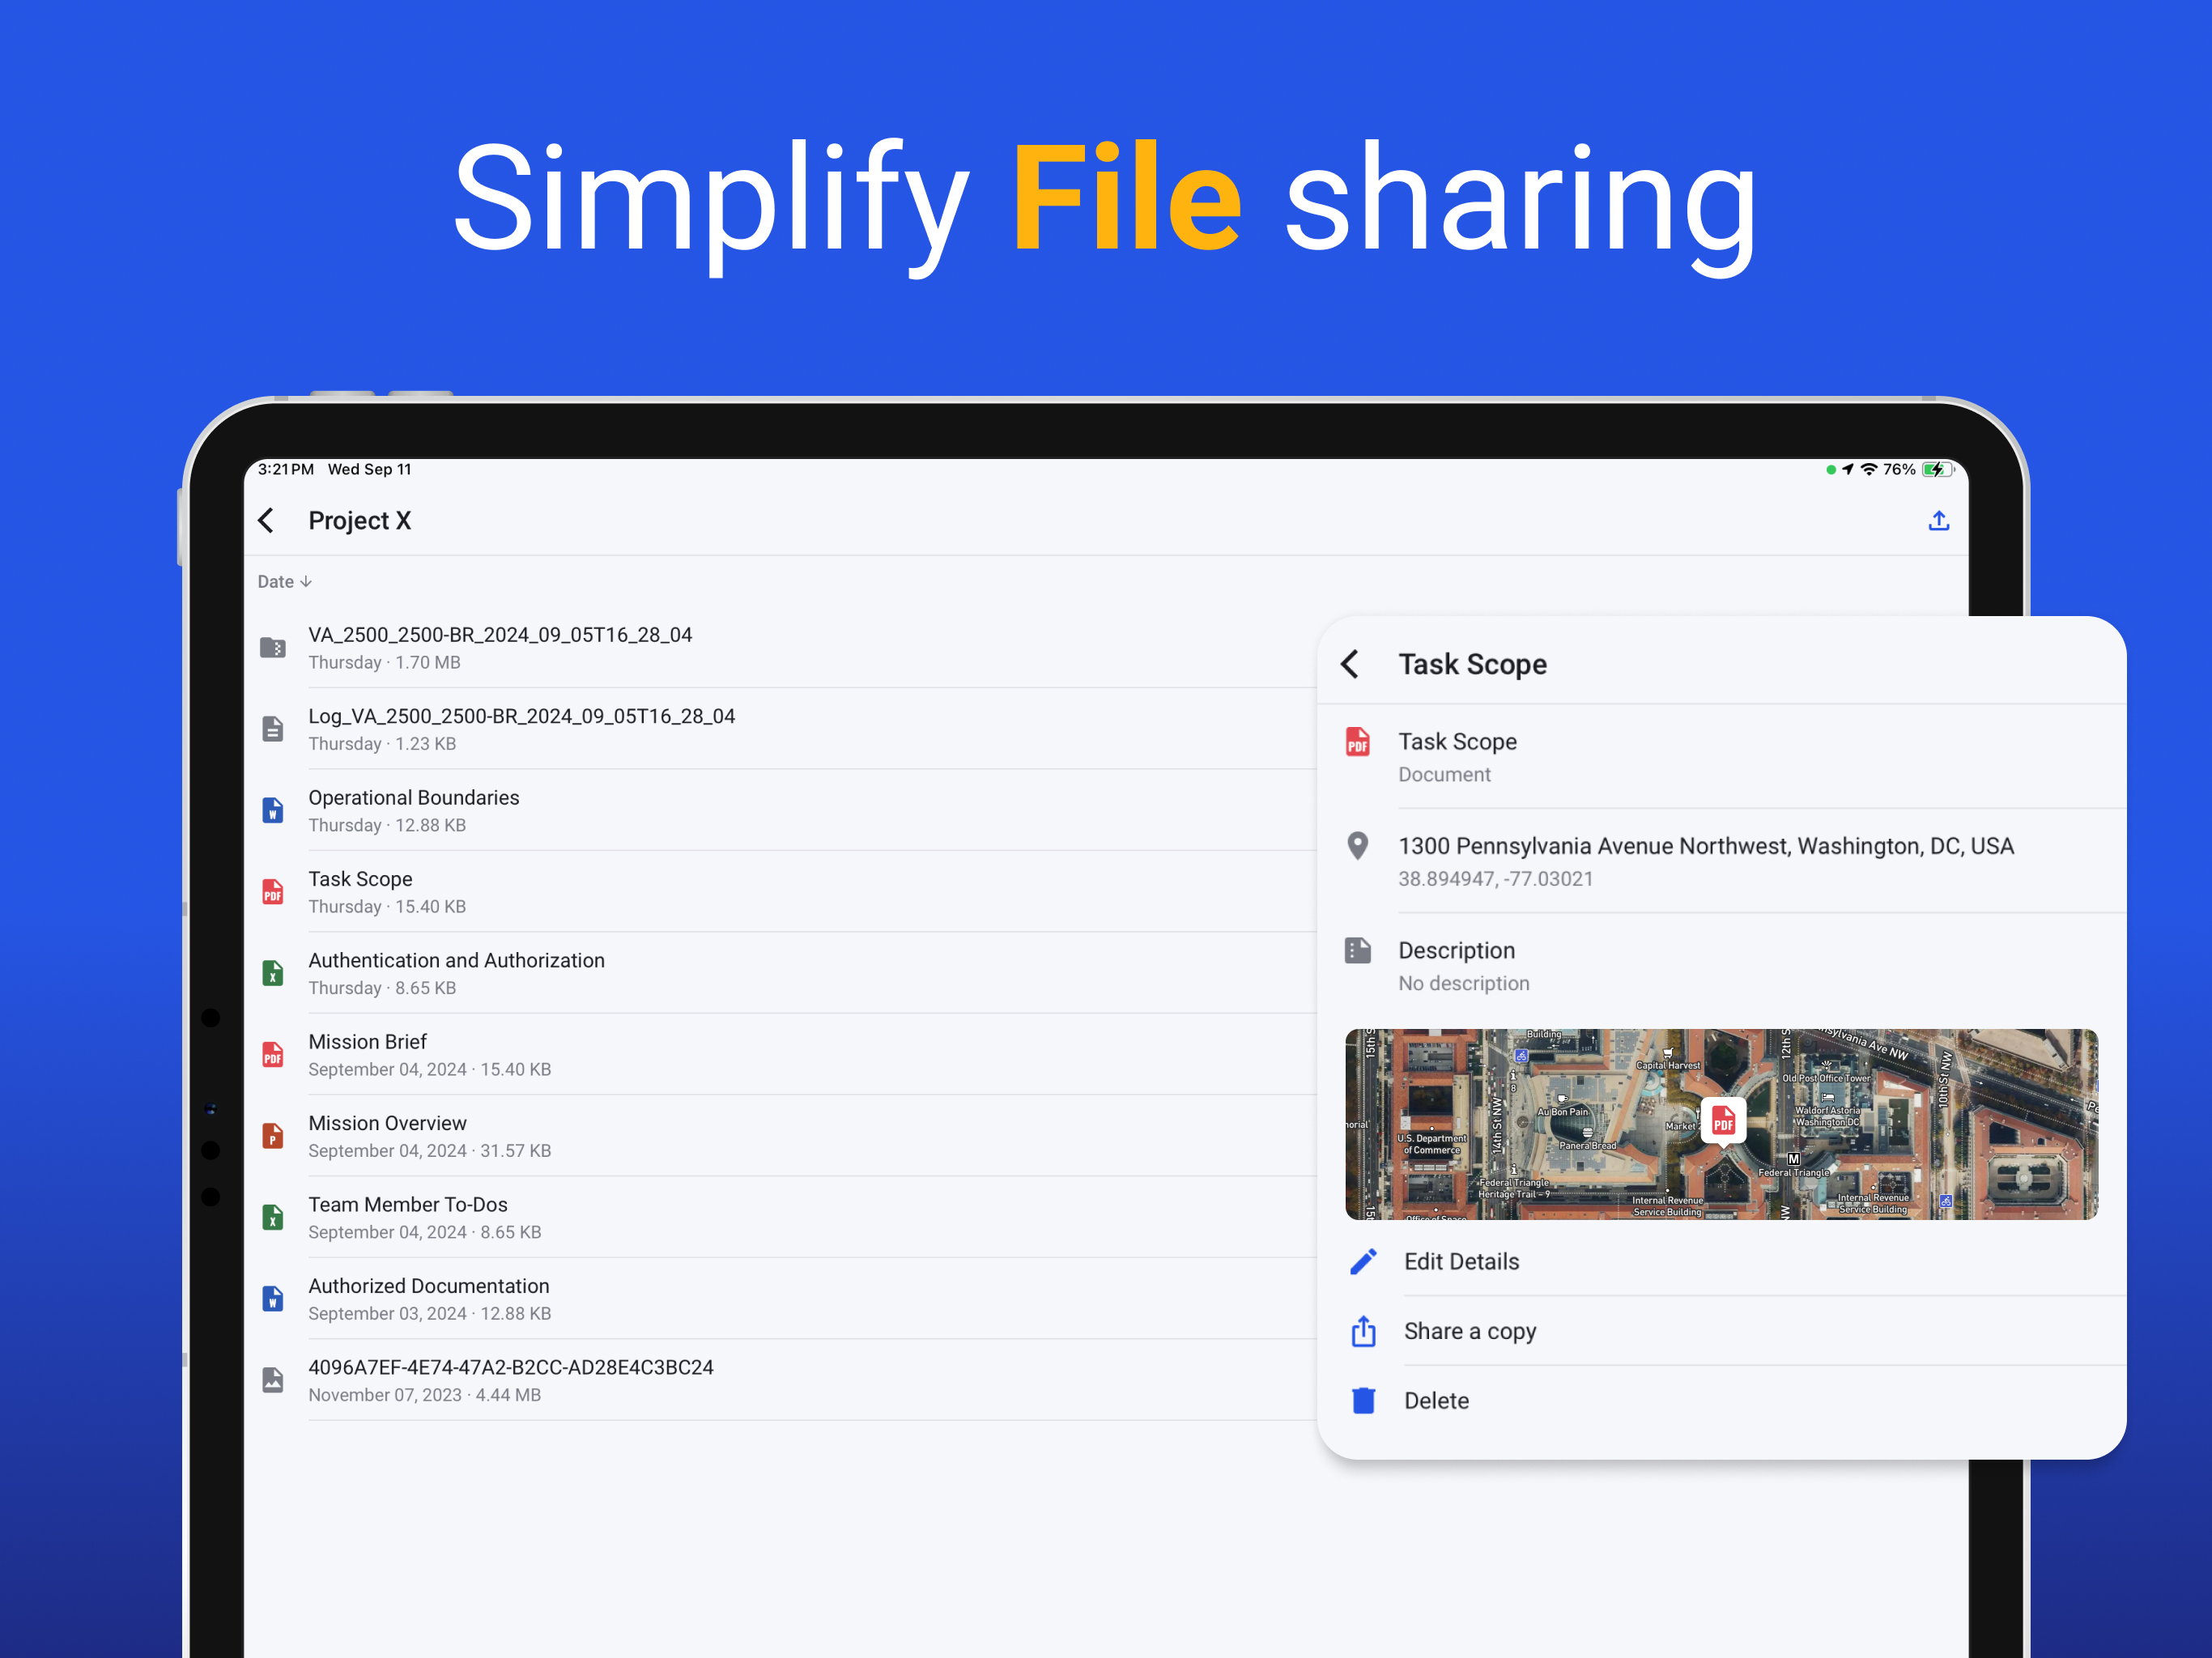The image size is (2212, 1658).
Task: Open Operational Boundaries Word document icon
Action: (273, 810)
